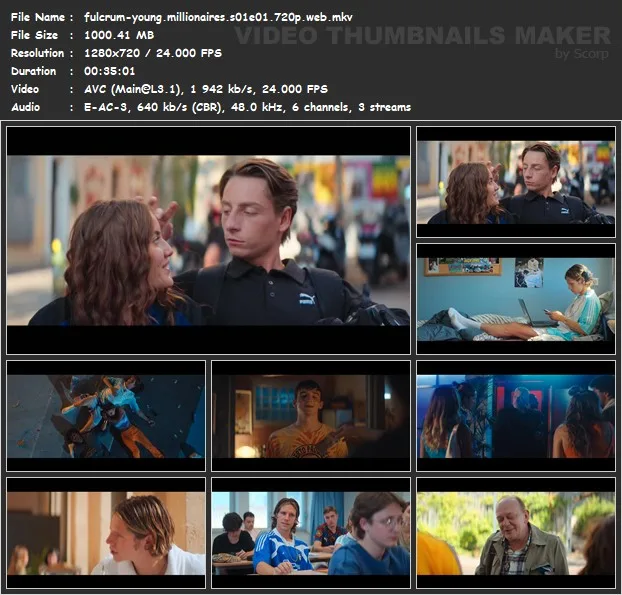Image resolution: width=622 pixels, height=595 pixels.
Task: Click file name fulcrum-young.millionaires.s01e01.720p.web.mkv
Action: pos(218,17)
